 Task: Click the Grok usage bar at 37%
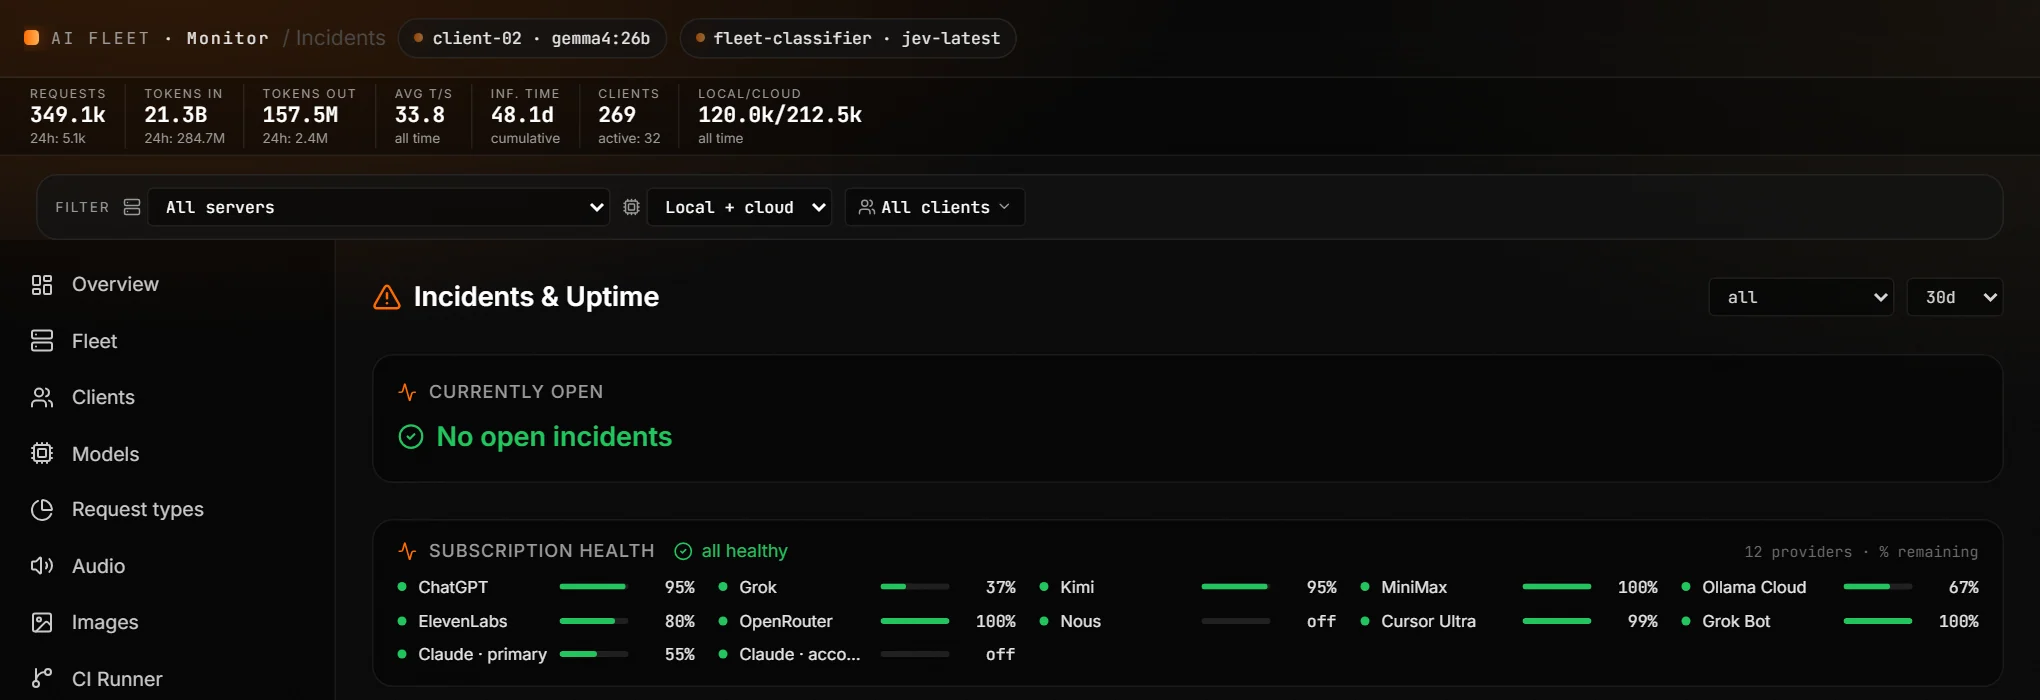[915, 587]
